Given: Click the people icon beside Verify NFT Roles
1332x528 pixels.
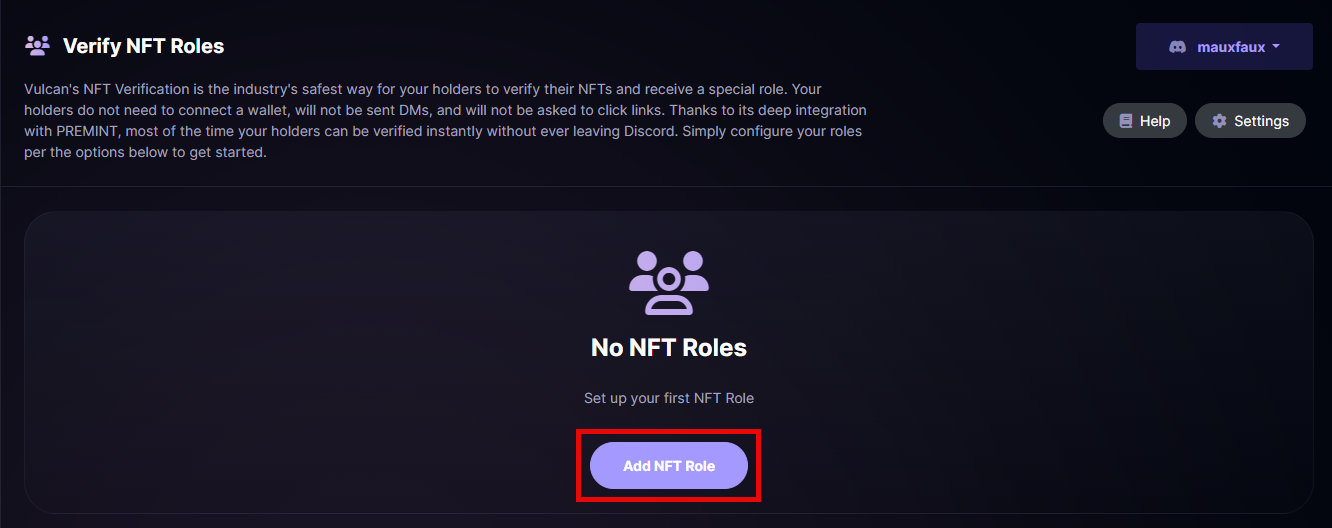Looking at the screenshot, I should pyautogui.click(x=37, y=45).
